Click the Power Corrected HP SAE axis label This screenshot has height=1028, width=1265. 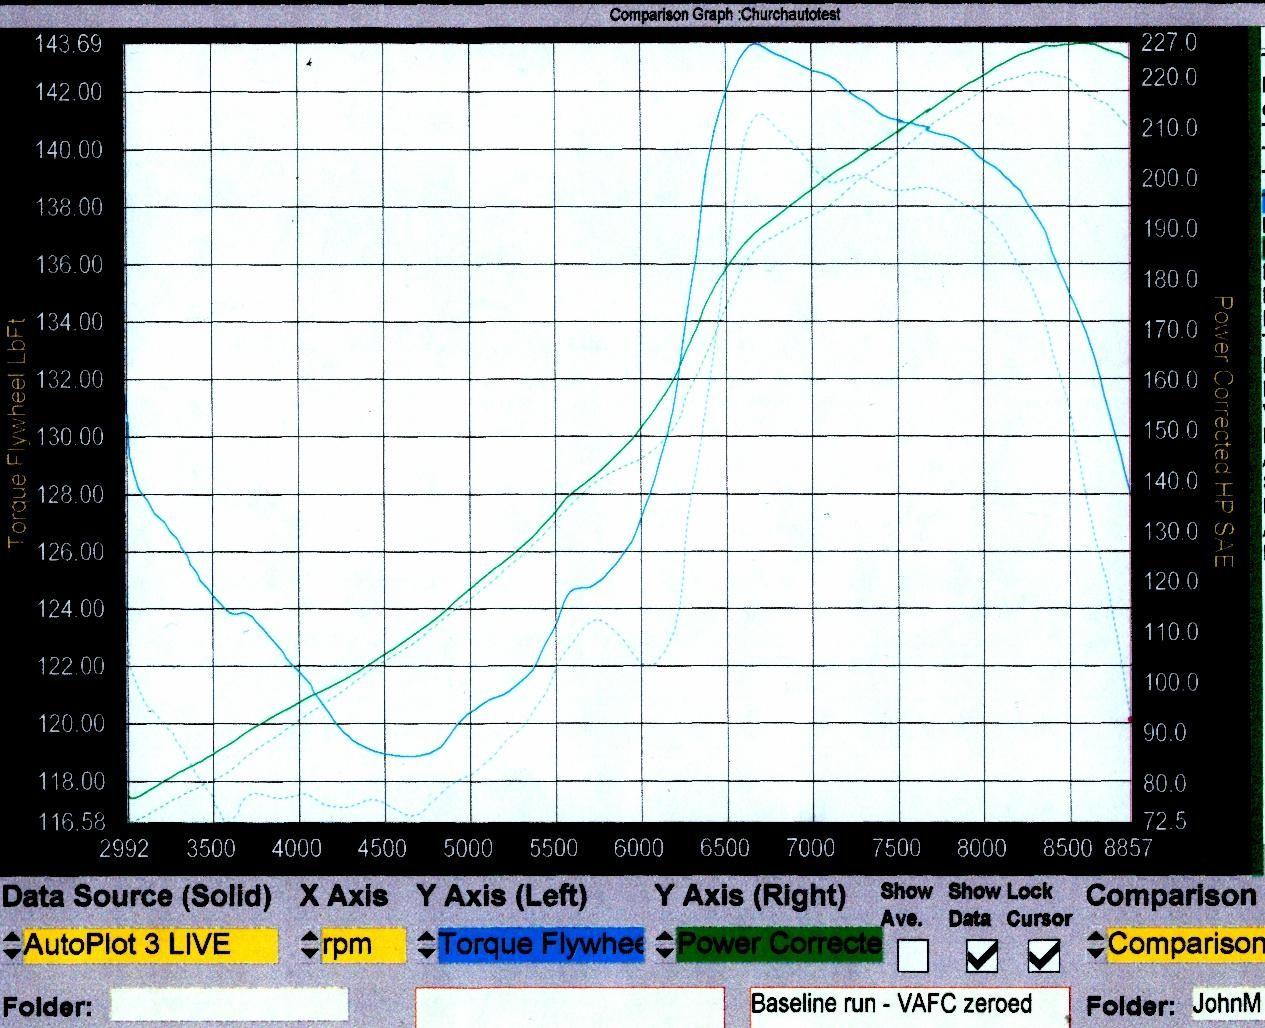click(1222, 431)
